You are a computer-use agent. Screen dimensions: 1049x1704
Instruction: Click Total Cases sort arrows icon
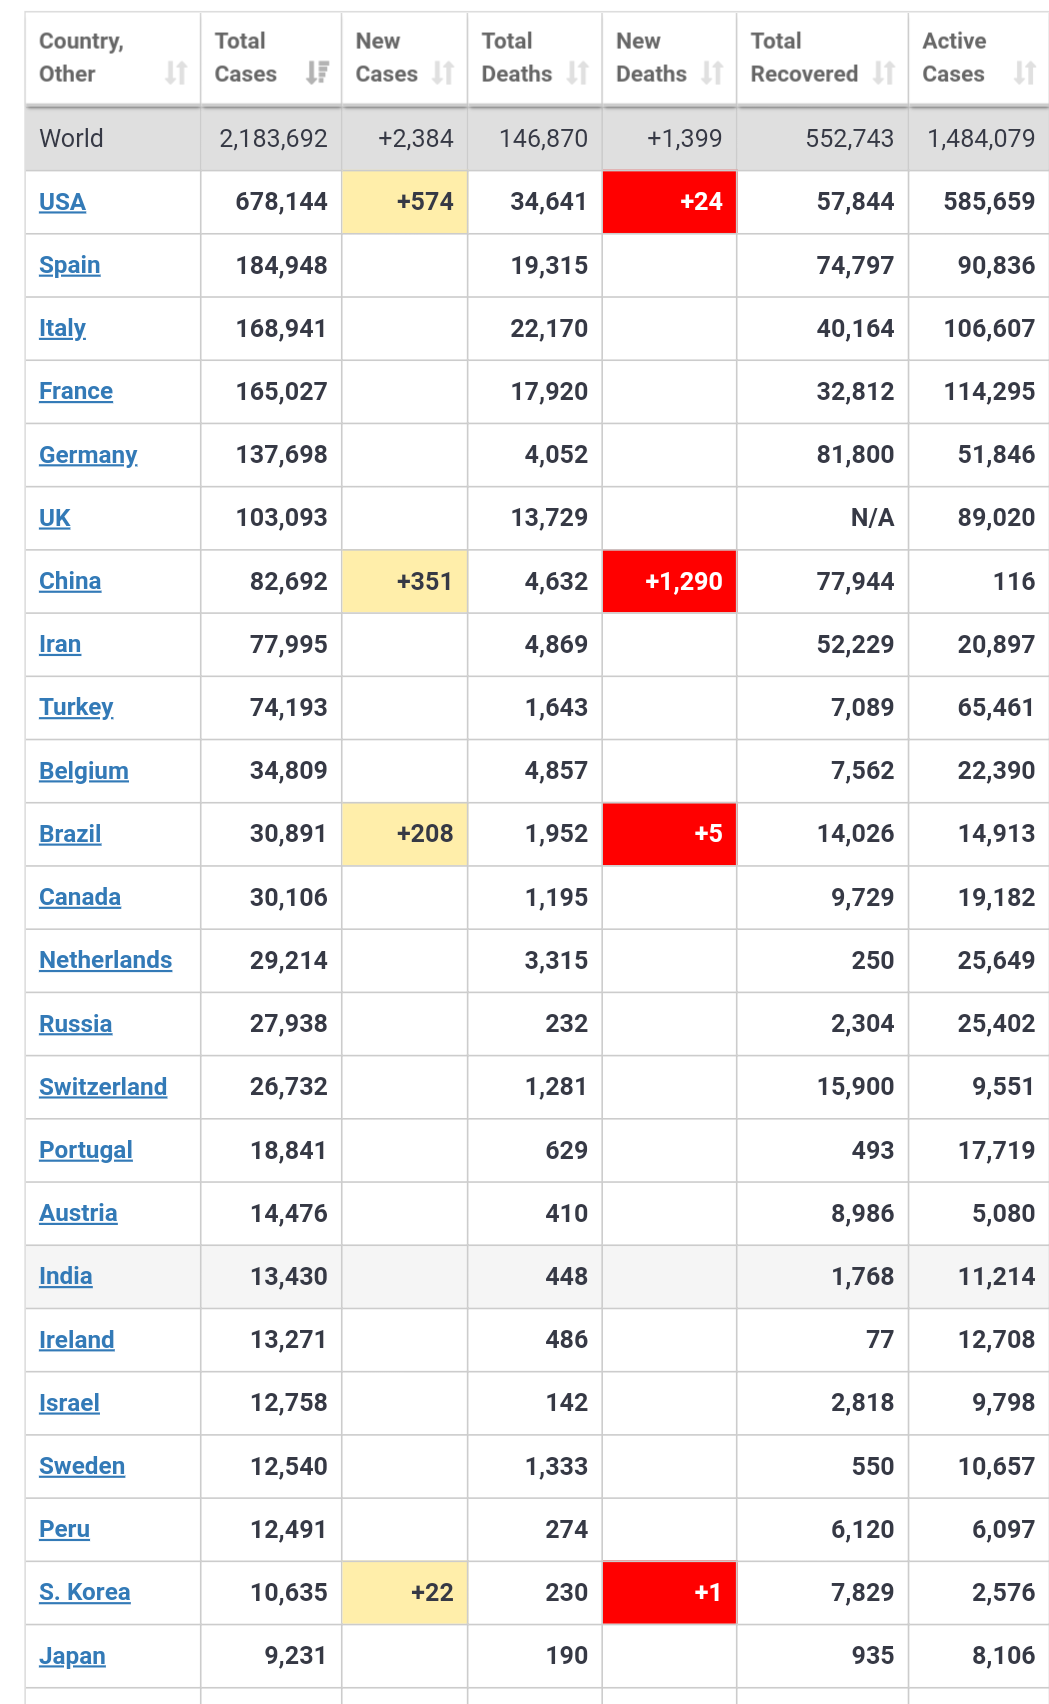tap(317, 73)
